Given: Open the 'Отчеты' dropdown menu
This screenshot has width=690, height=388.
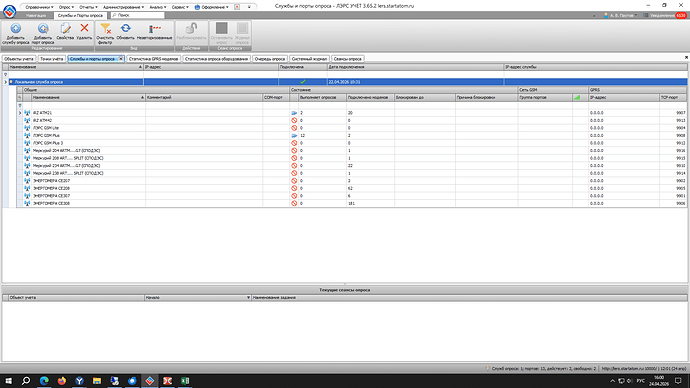Looking at the screenshot, I should coord(88,7).
